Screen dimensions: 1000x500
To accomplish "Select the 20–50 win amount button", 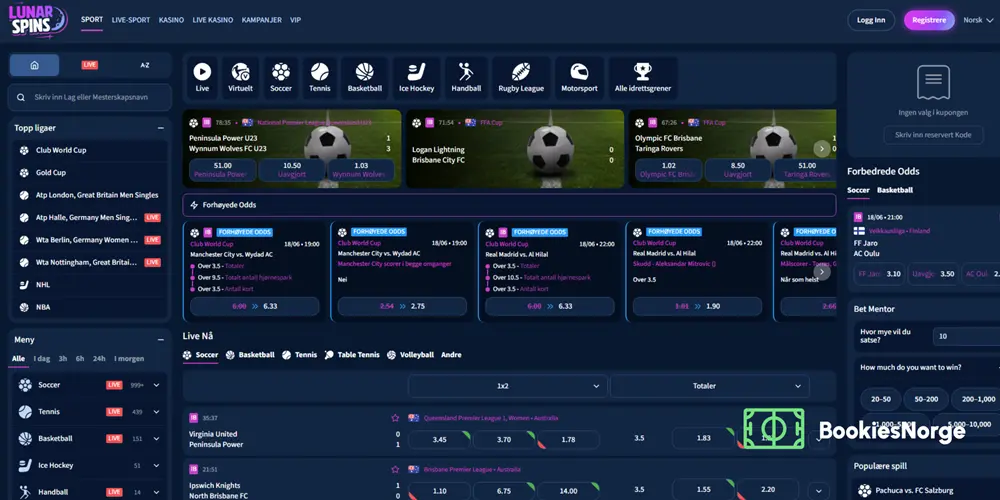I will point(881,399).
